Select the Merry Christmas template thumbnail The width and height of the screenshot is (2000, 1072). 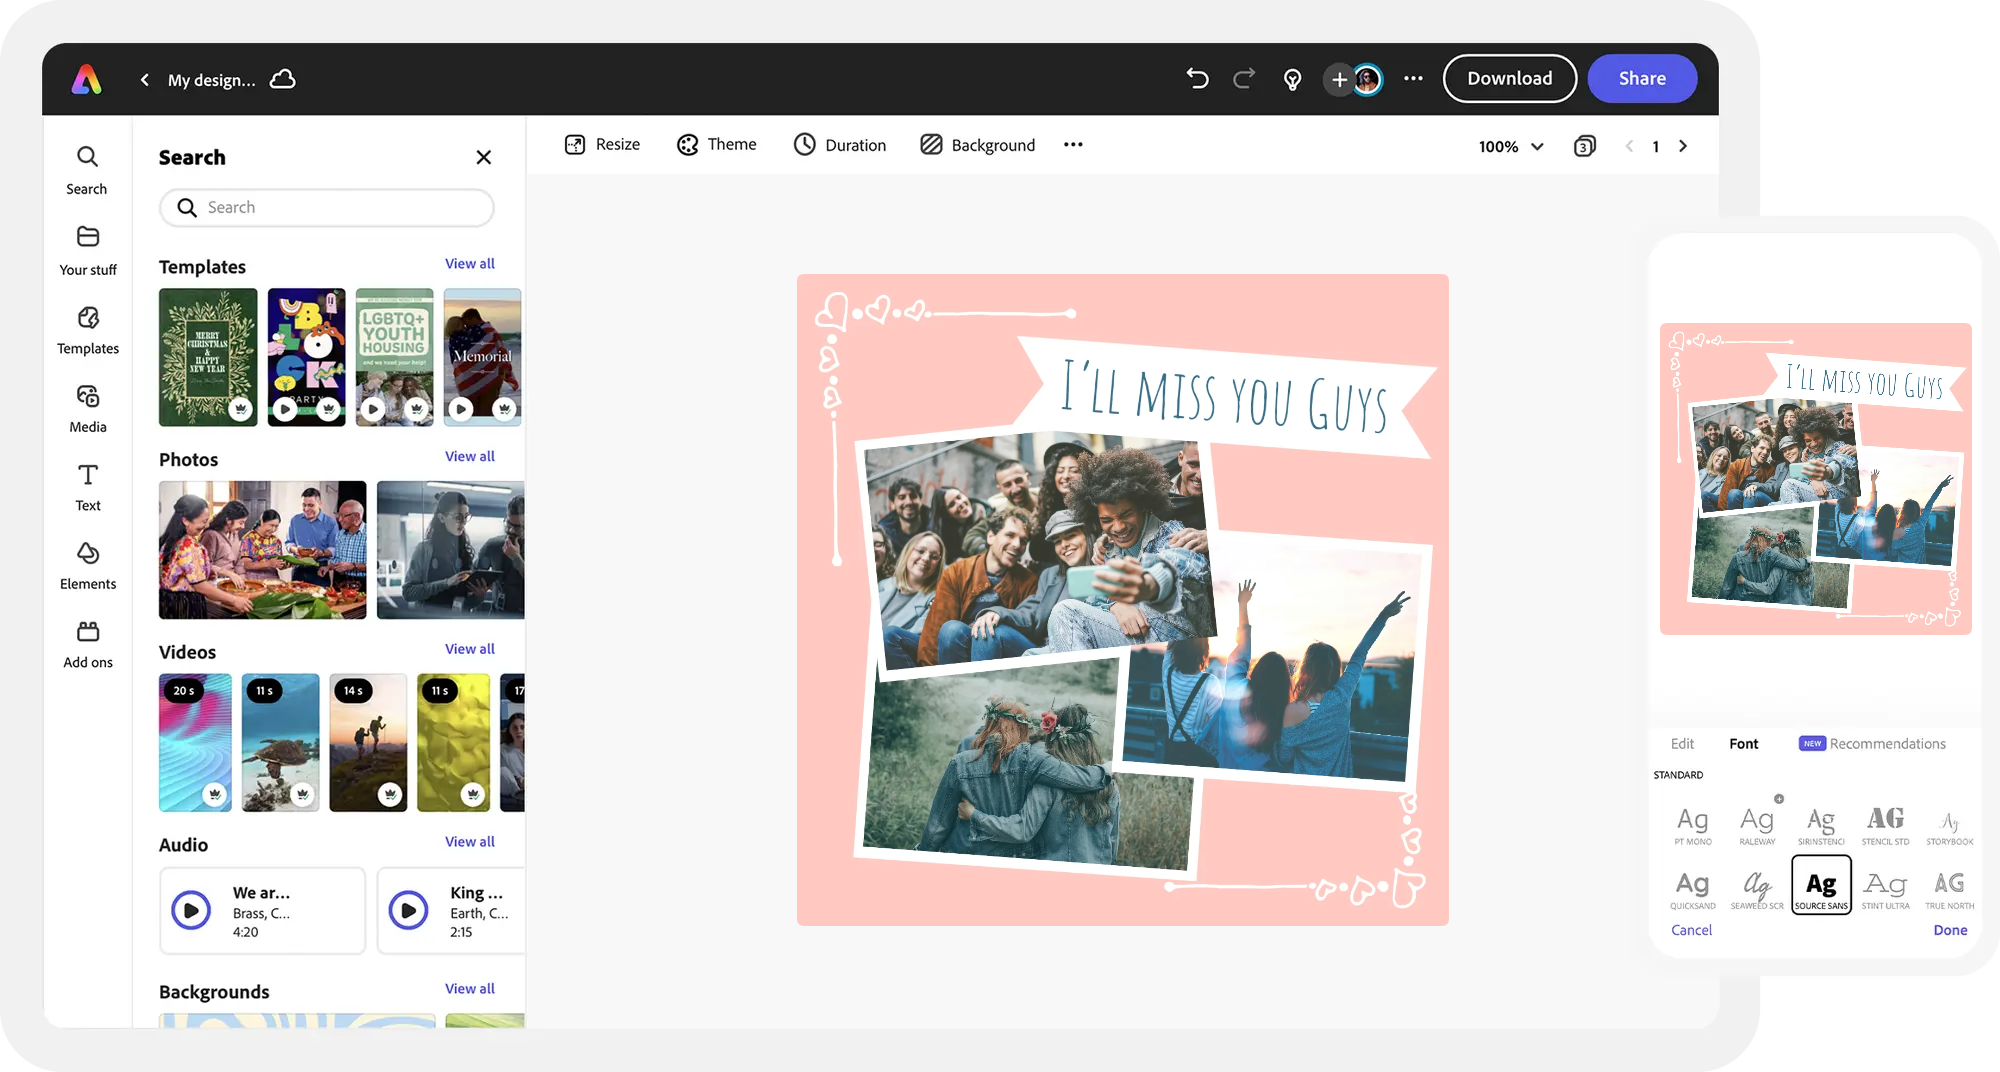click(x=208, y=357)
